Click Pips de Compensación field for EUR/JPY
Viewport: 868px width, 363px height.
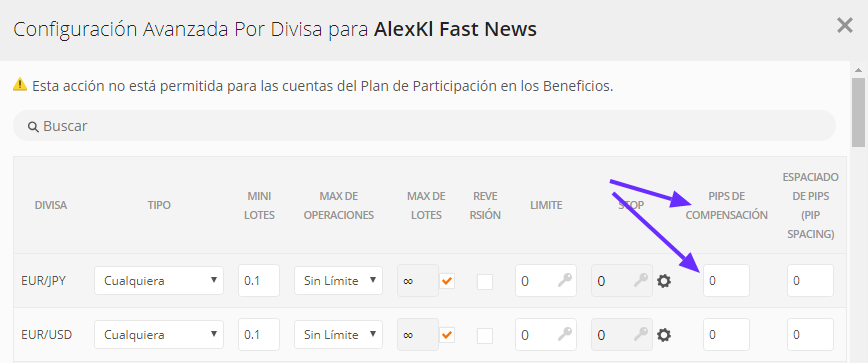coord(726,281)
